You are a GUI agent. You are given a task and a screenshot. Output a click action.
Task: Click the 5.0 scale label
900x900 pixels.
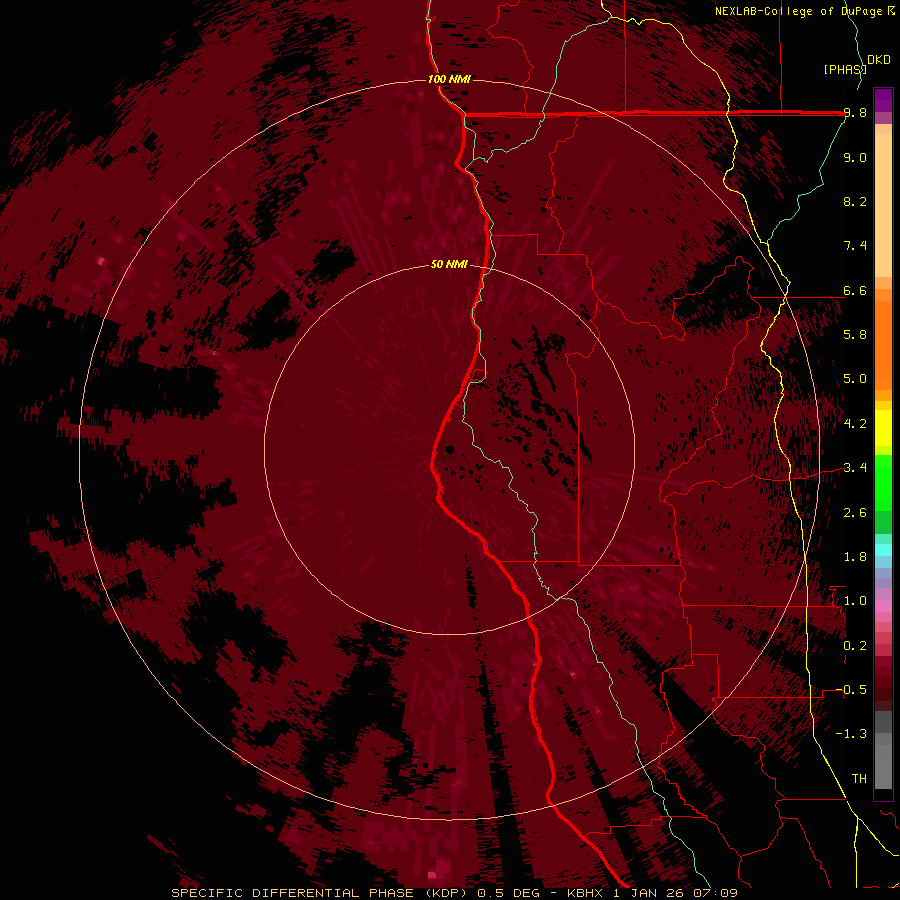pos(855,379)
